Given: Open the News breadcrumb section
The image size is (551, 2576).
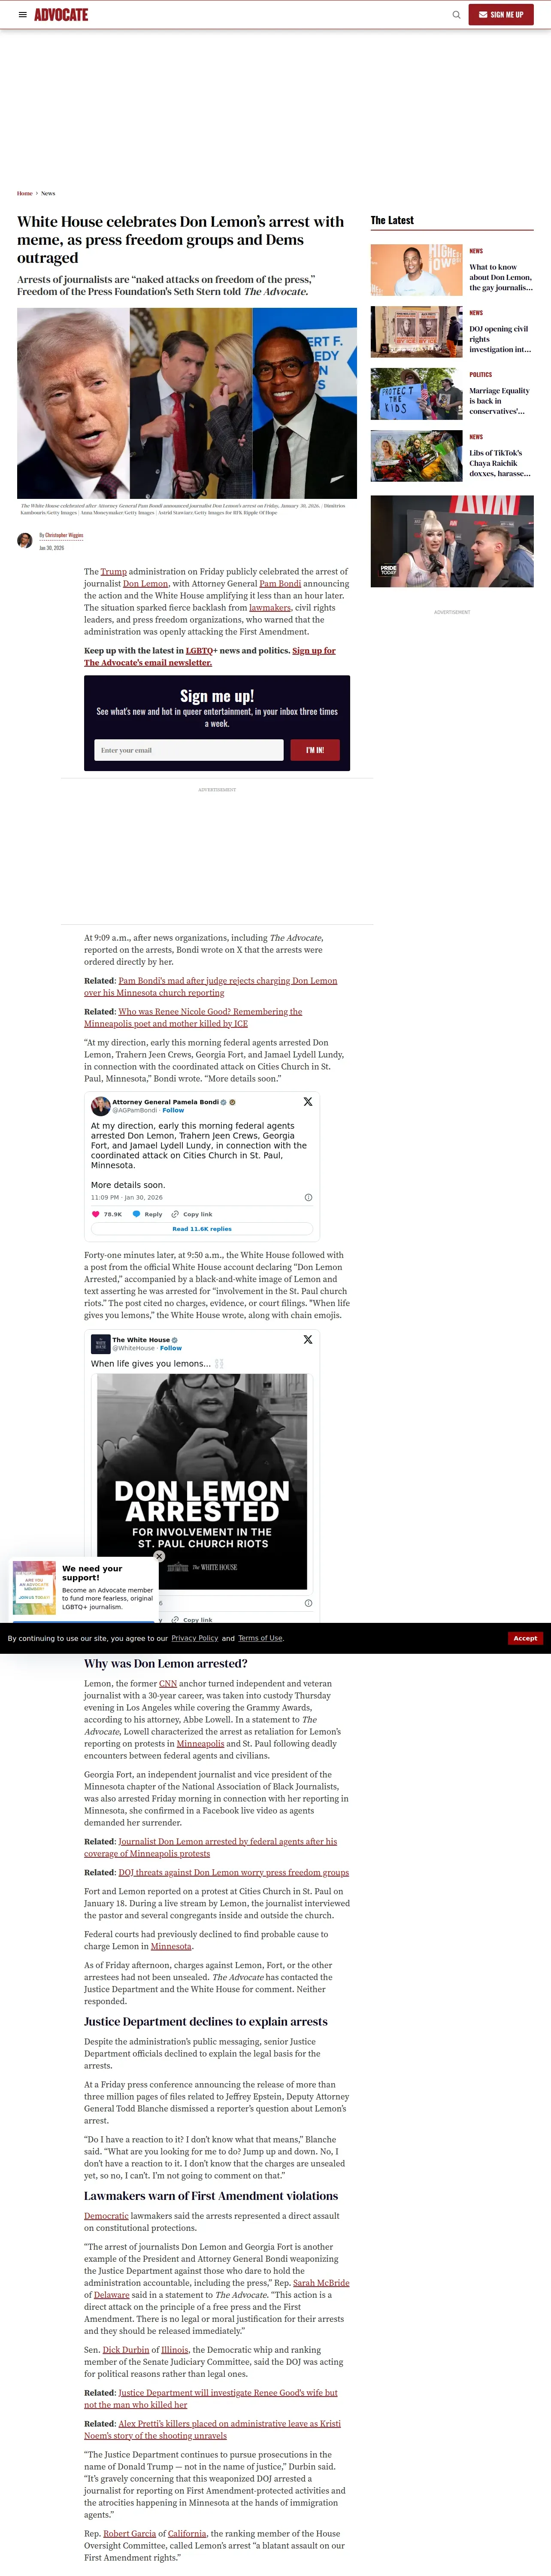Looking at the screenshot, I should point(48,193).
